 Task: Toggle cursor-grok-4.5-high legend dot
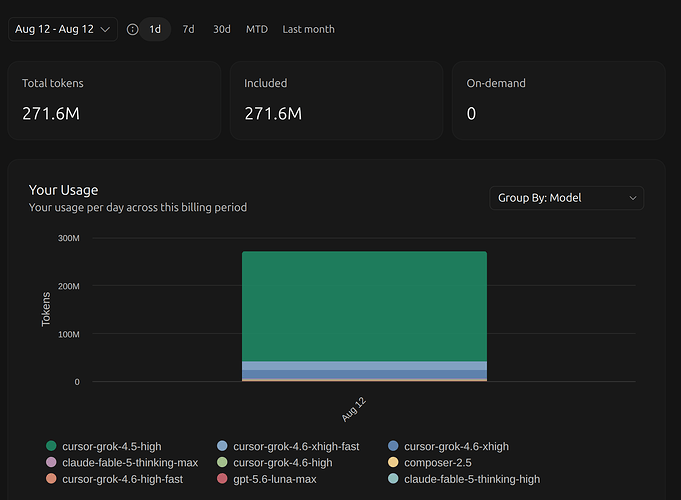coord(51,446)
